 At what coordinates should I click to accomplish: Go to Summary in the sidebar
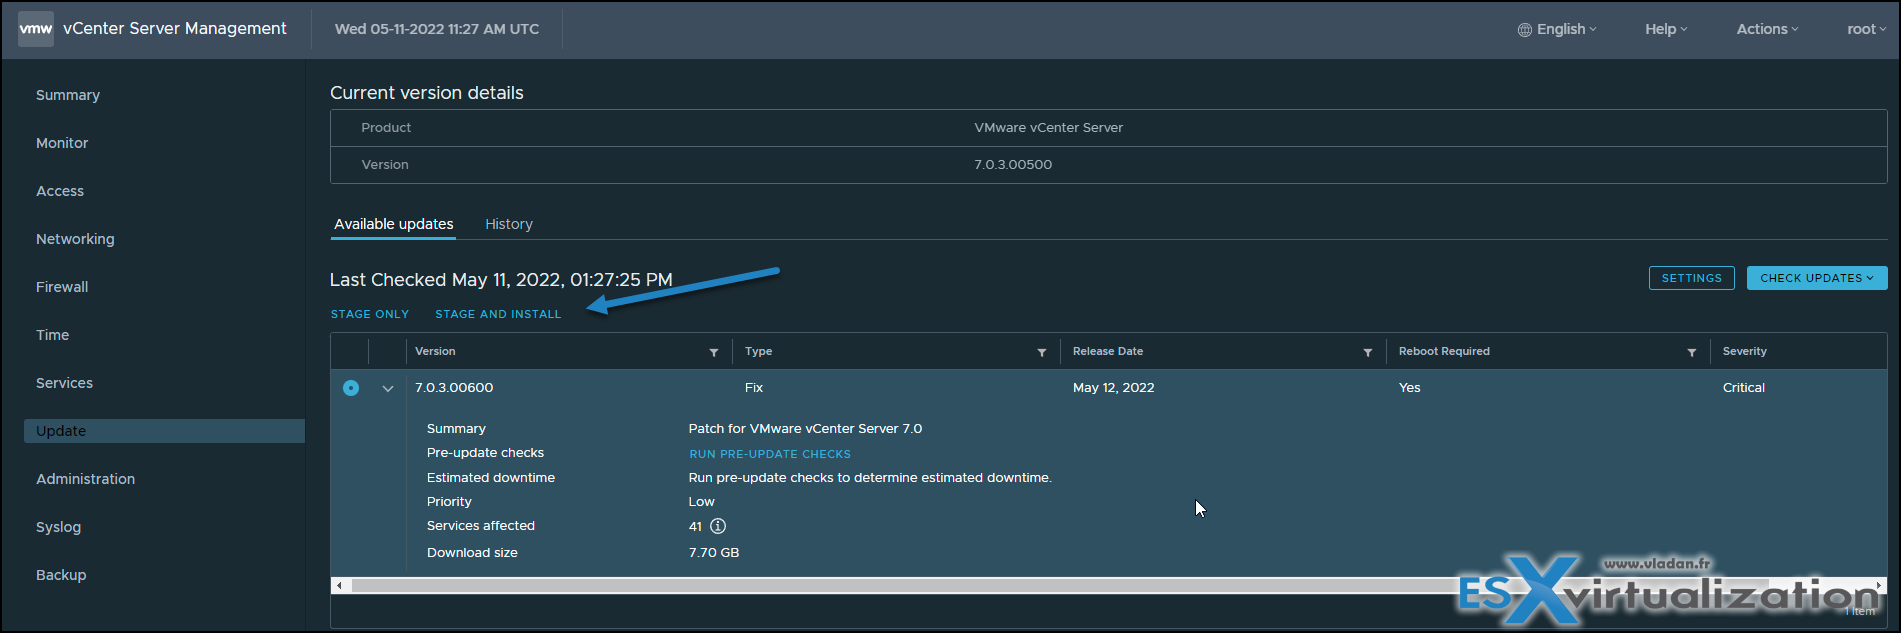point(68,95)
